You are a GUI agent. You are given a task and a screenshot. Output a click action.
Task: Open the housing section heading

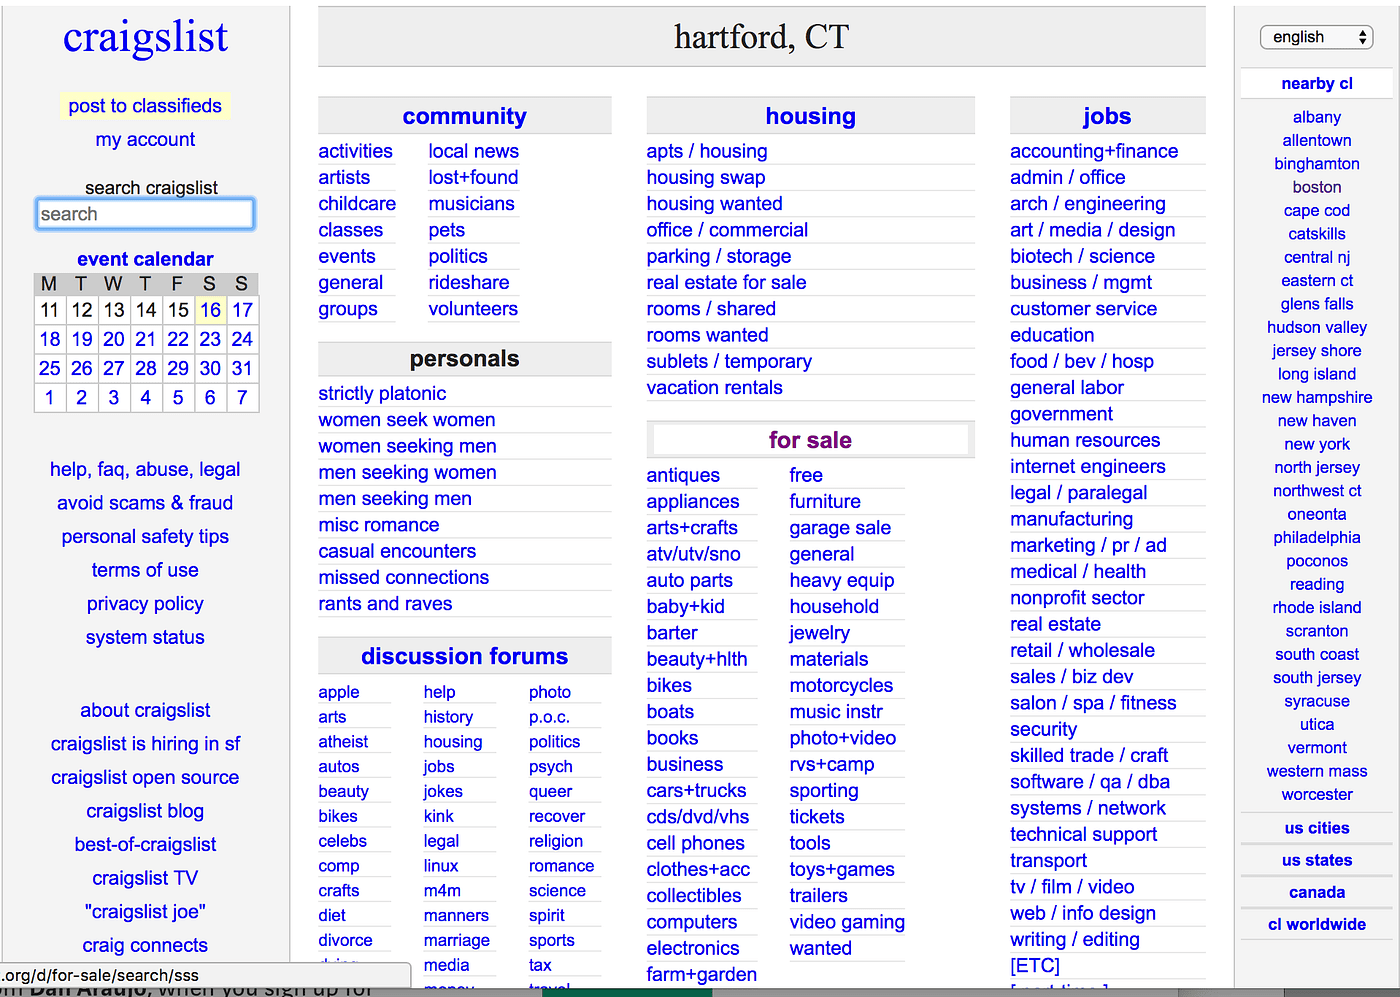point(810,116)
